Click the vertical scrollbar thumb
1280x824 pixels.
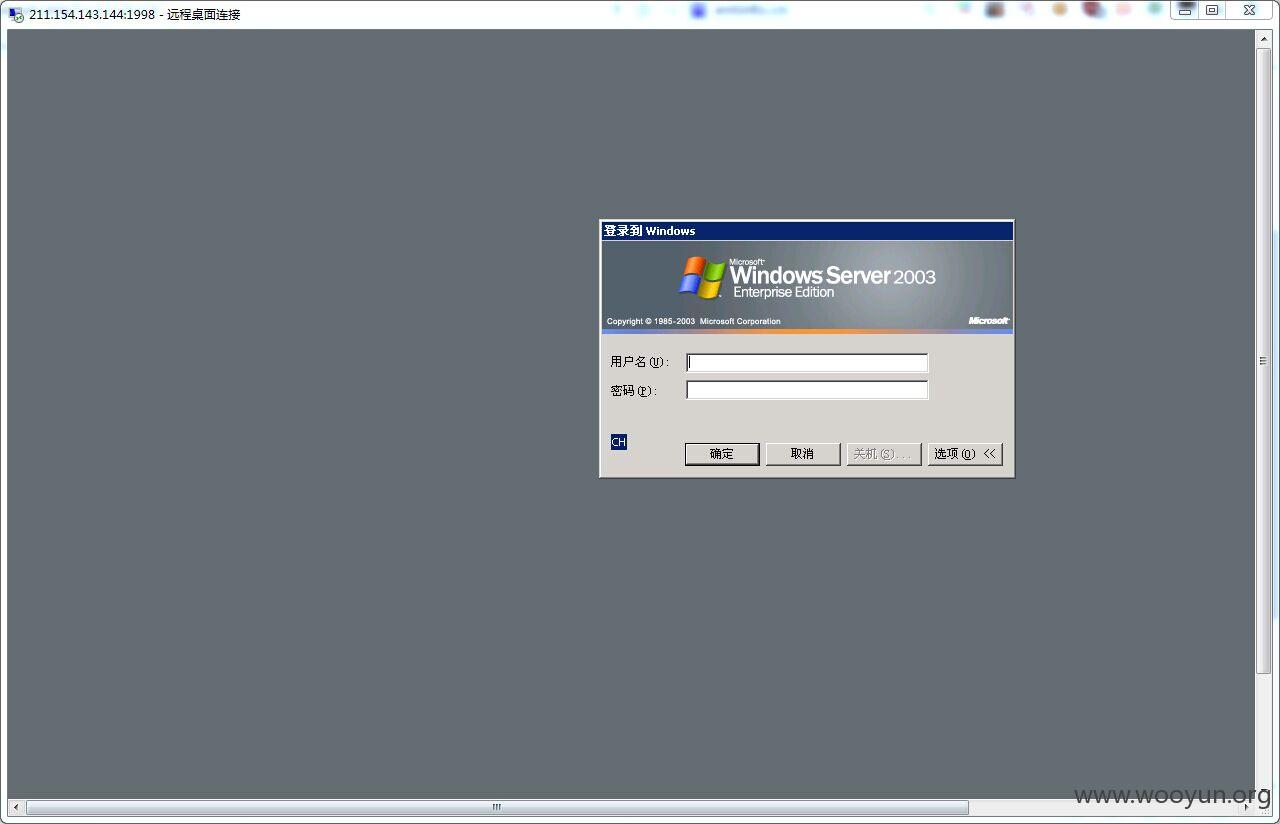coord(1263,360)
